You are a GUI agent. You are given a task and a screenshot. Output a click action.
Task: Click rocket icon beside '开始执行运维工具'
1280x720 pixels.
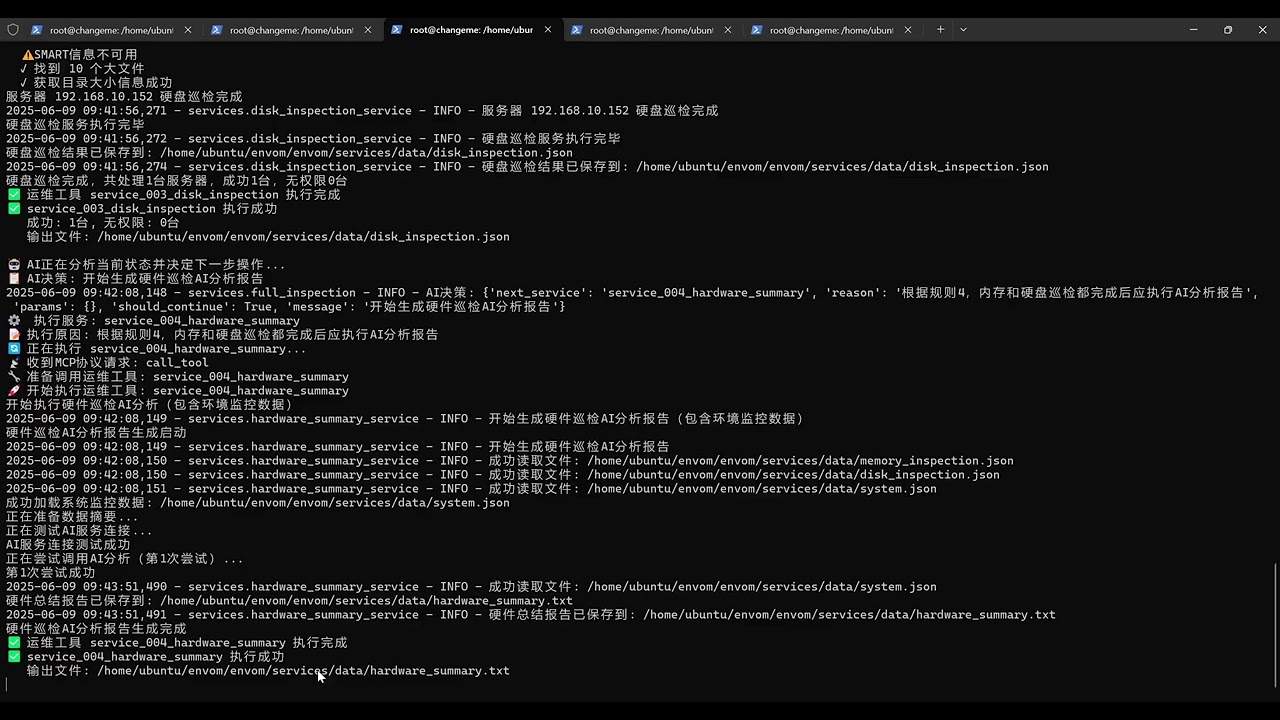(x=14, y=391)
